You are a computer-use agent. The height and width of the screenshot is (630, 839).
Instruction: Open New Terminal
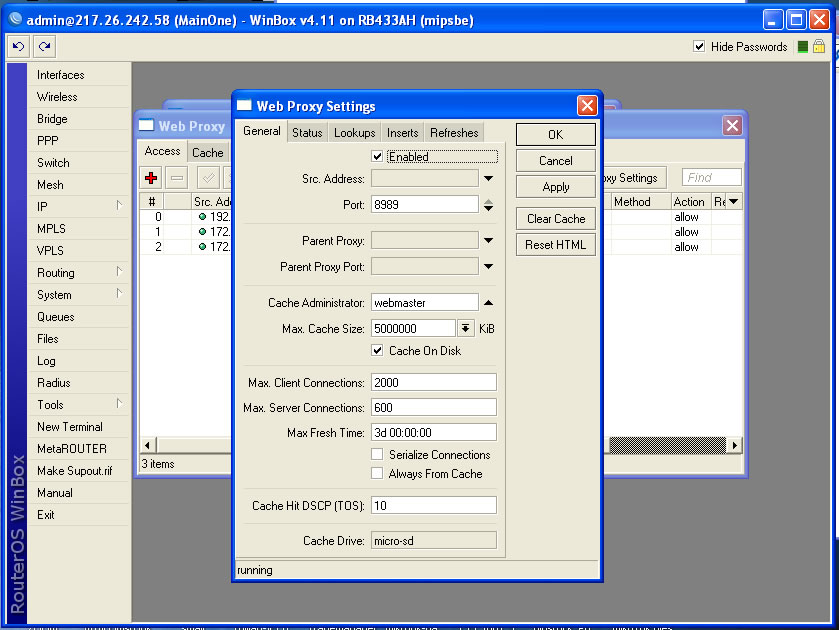[x=70, y=427]
